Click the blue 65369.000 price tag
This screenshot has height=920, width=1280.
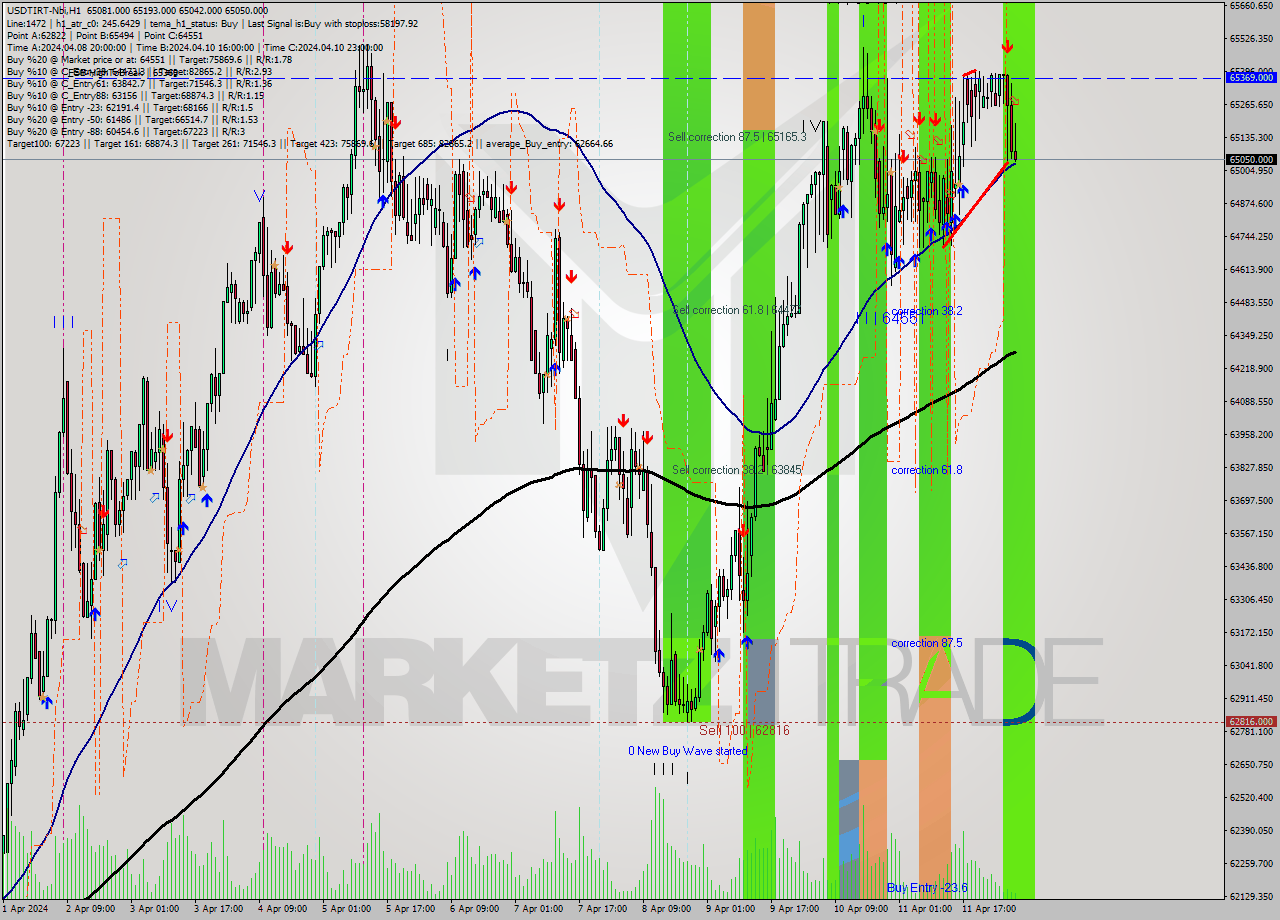click(1251, 77)
